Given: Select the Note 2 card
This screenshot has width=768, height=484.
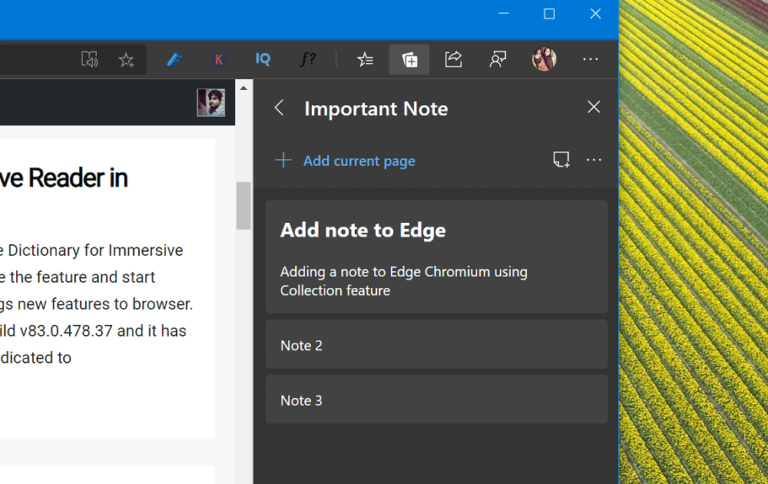Looking at the screenshot, I should pyautogui.click(x=436, y=344).
